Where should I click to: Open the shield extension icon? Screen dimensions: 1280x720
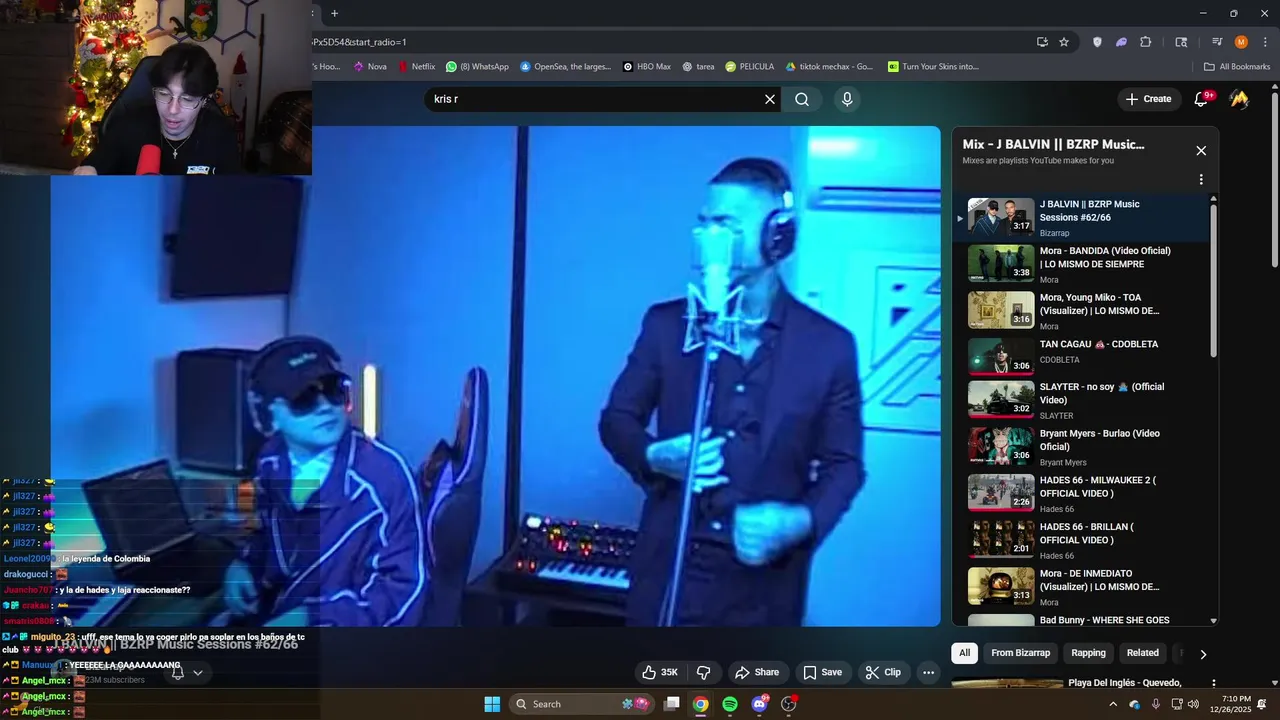1097,42
